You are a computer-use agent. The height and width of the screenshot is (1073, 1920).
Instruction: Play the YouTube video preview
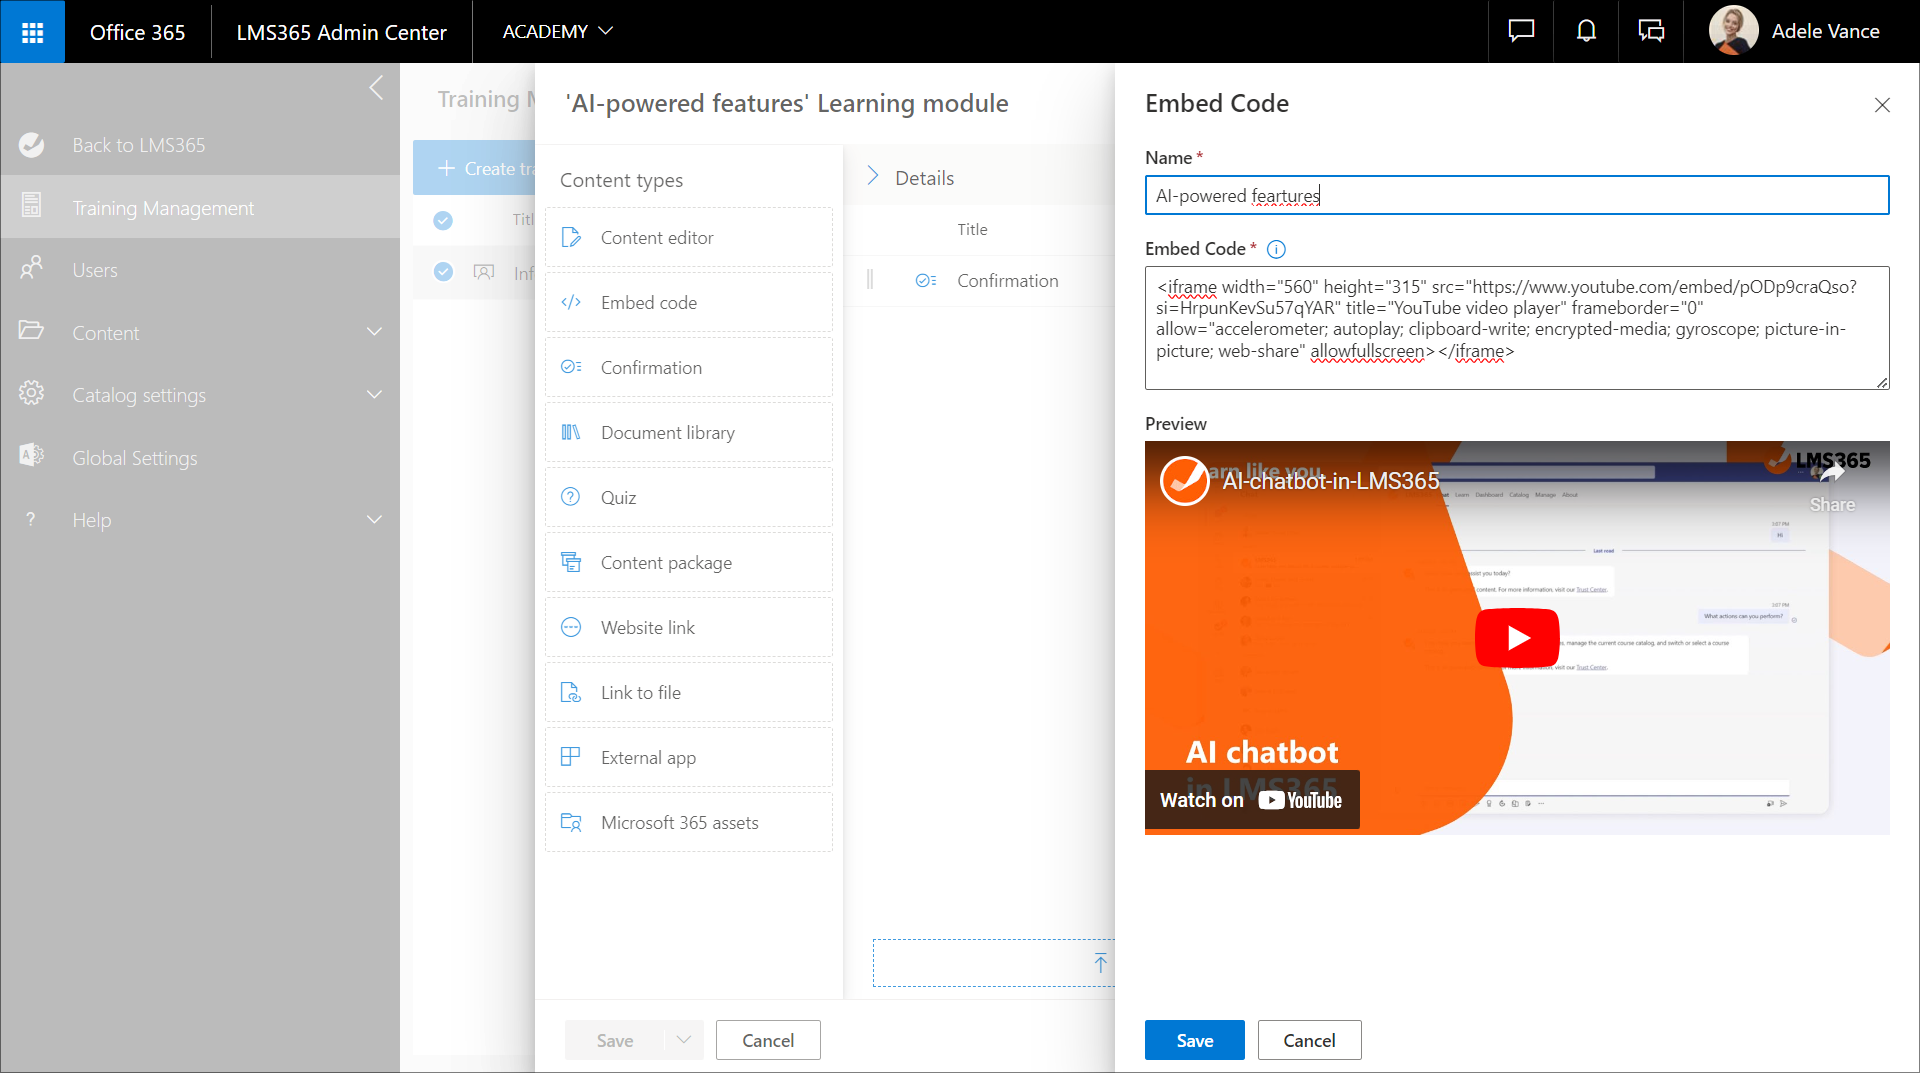[x=1517, y=638]
